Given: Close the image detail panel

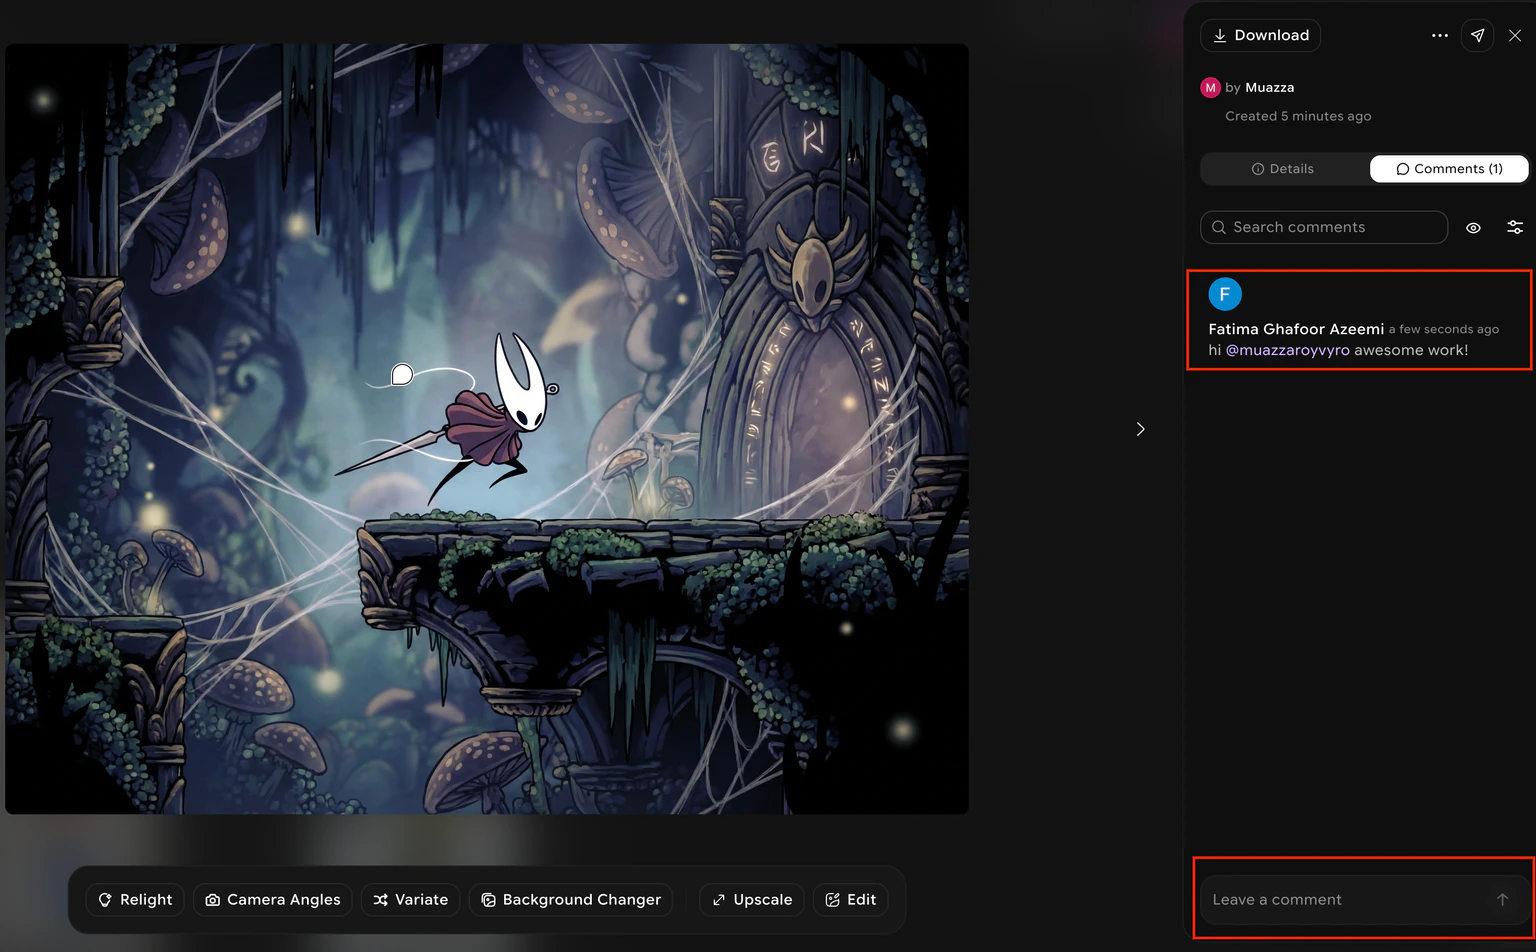Looking at the screenshot, I should pos(1515,35).
